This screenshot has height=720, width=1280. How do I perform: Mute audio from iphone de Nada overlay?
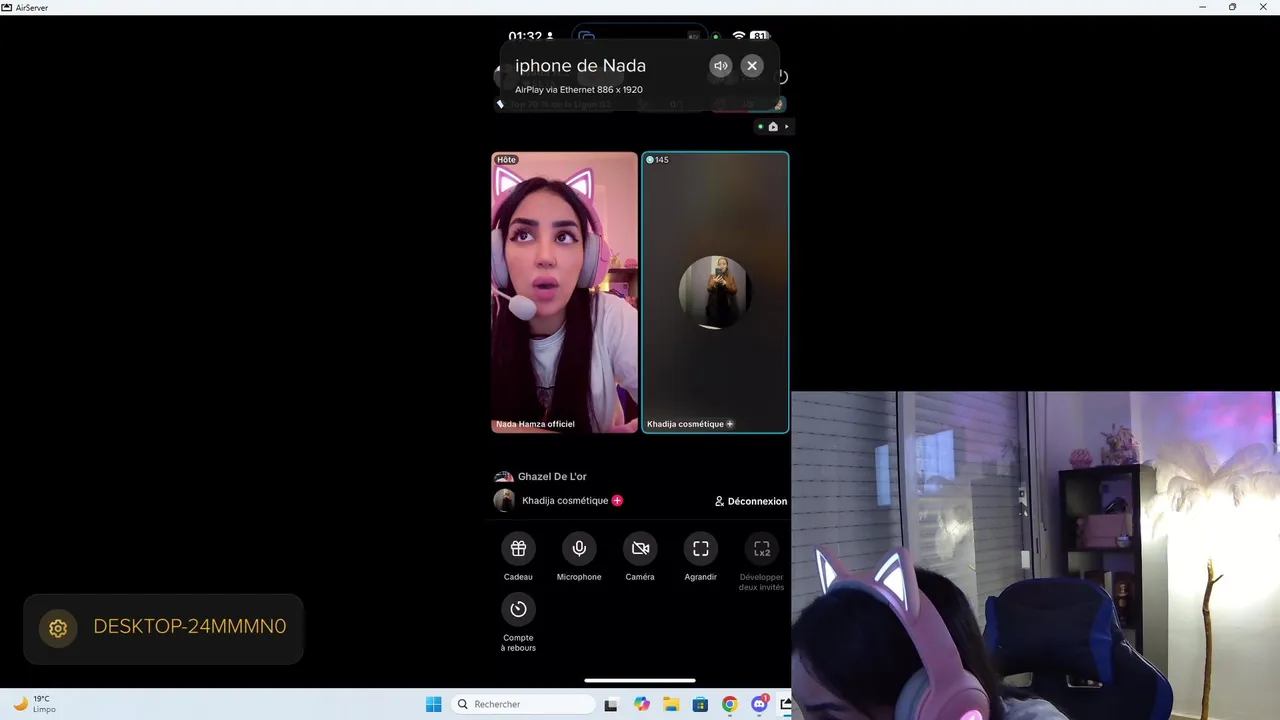tap(721, 66)
